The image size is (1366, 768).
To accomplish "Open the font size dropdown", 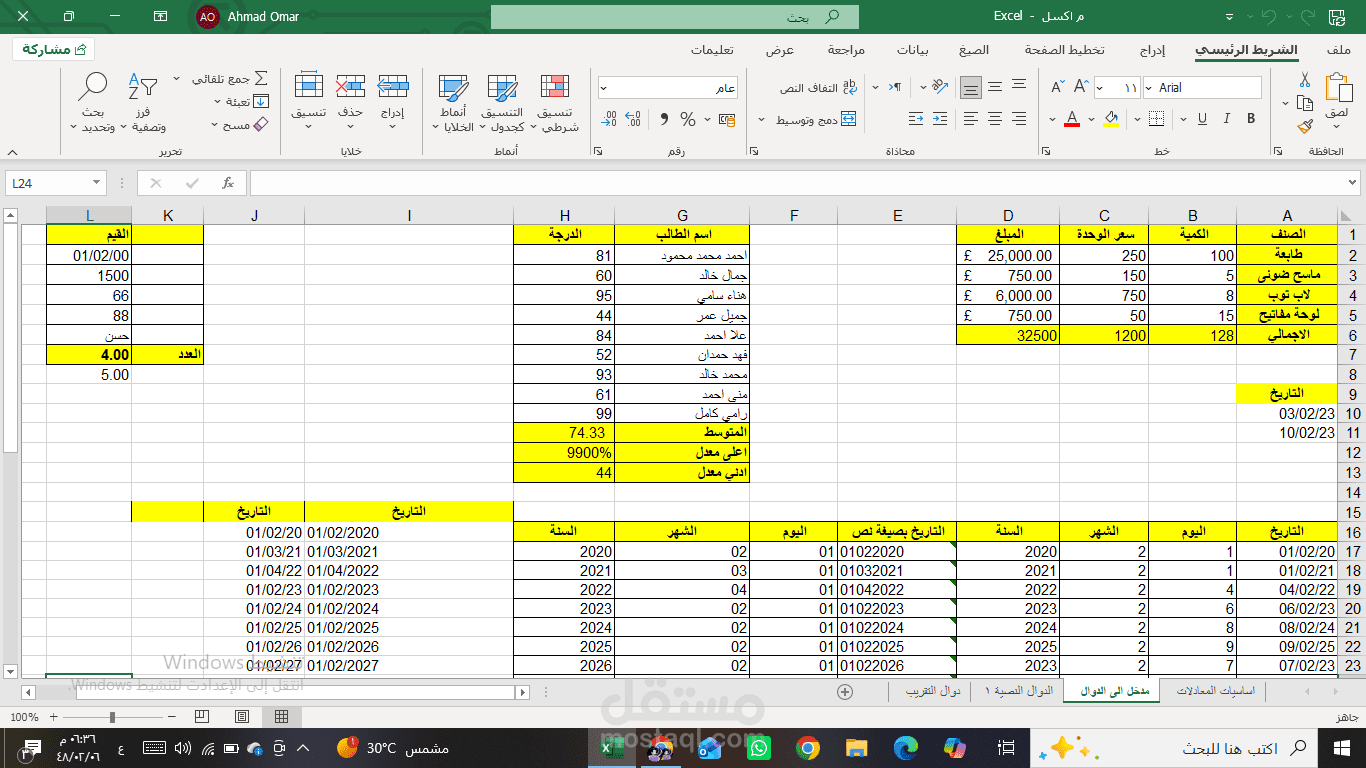I will click(1101, 88).
